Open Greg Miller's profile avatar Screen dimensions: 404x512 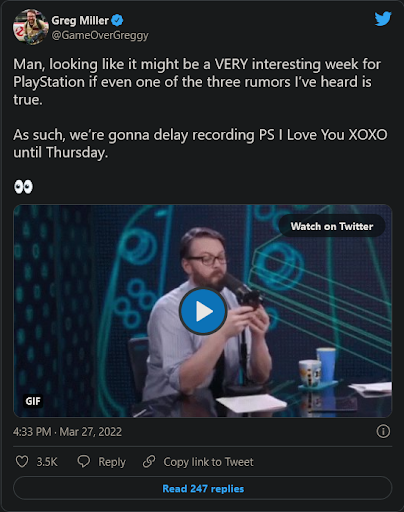[x=31, y=27]
